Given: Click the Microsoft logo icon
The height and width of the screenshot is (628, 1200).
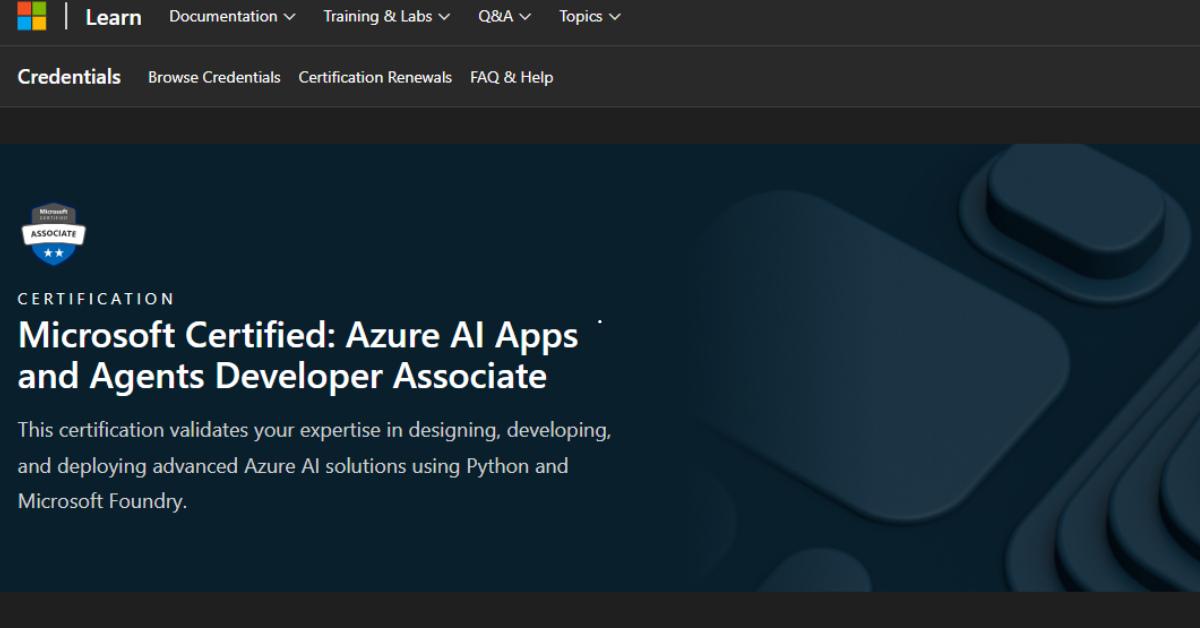Looking at the screenshot, I should click(x=32, y=16).
